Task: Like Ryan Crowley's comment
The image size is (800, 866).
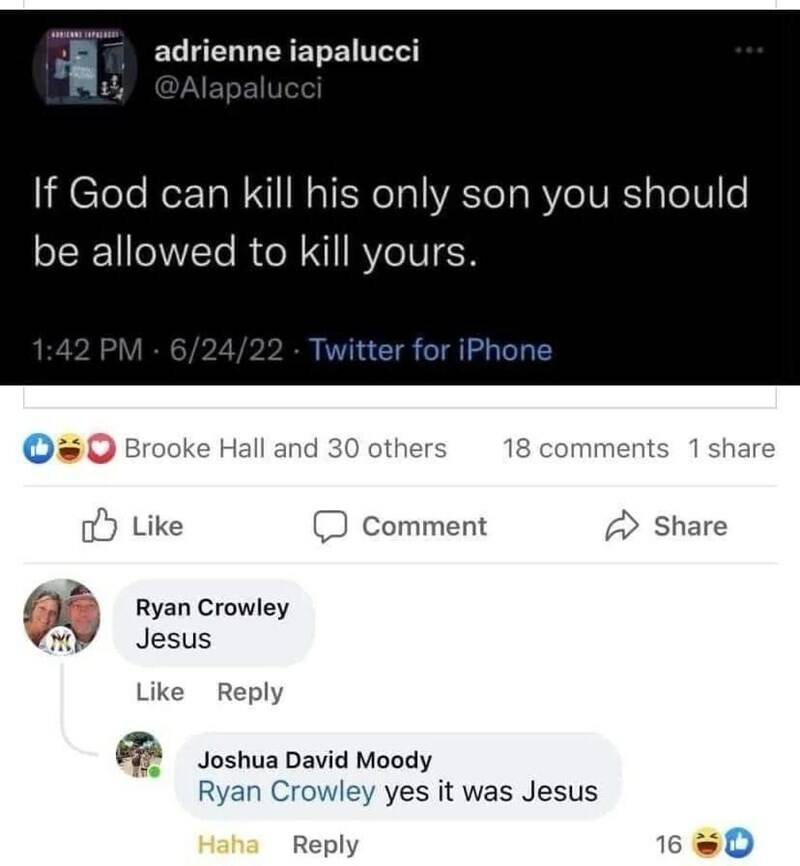Action: pos(159,692)
